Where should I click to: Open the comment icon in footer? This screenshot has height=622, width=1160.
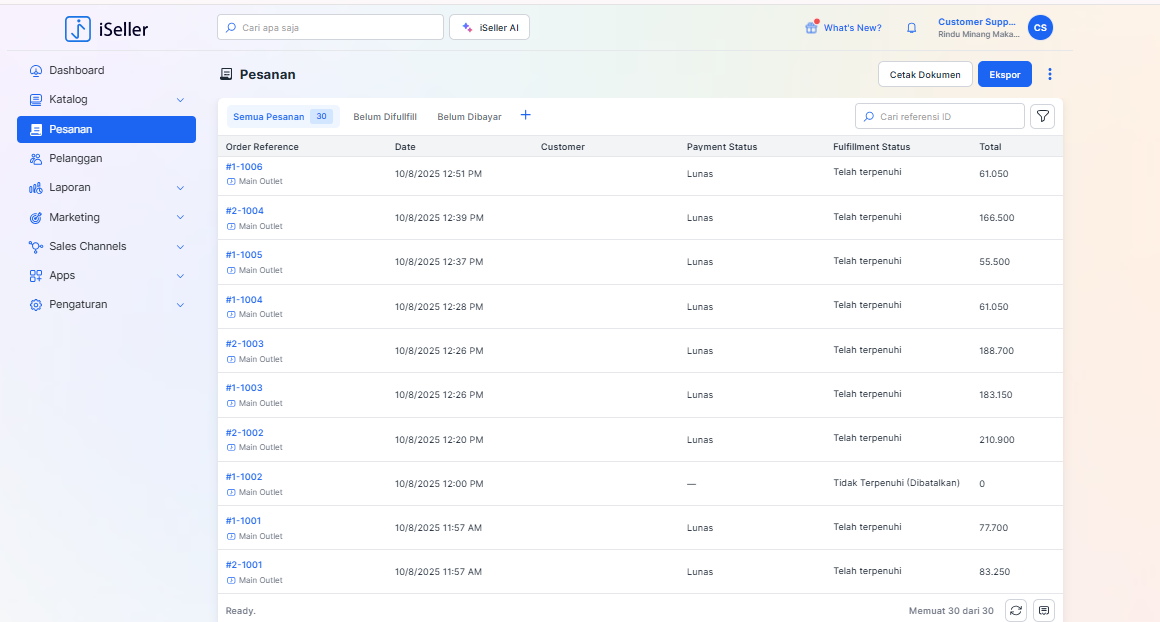tap(1044, 610)
